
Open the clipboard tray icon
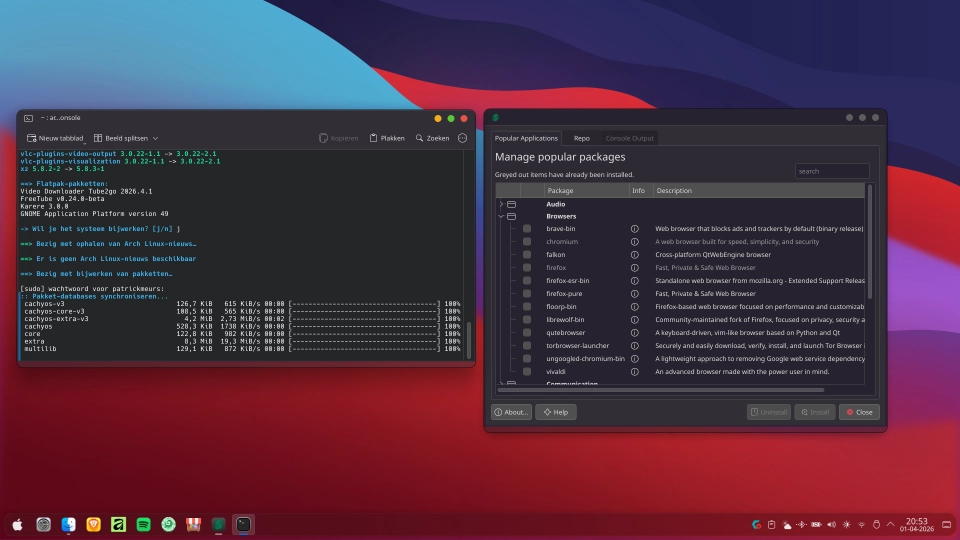coord(771,525)
